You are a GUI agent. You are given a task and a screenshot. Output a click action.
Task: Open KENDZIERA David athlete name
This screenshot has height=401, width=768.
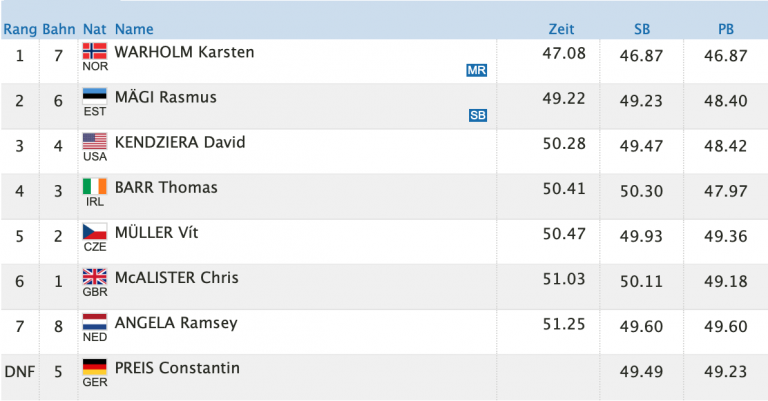tap(180, 142)
